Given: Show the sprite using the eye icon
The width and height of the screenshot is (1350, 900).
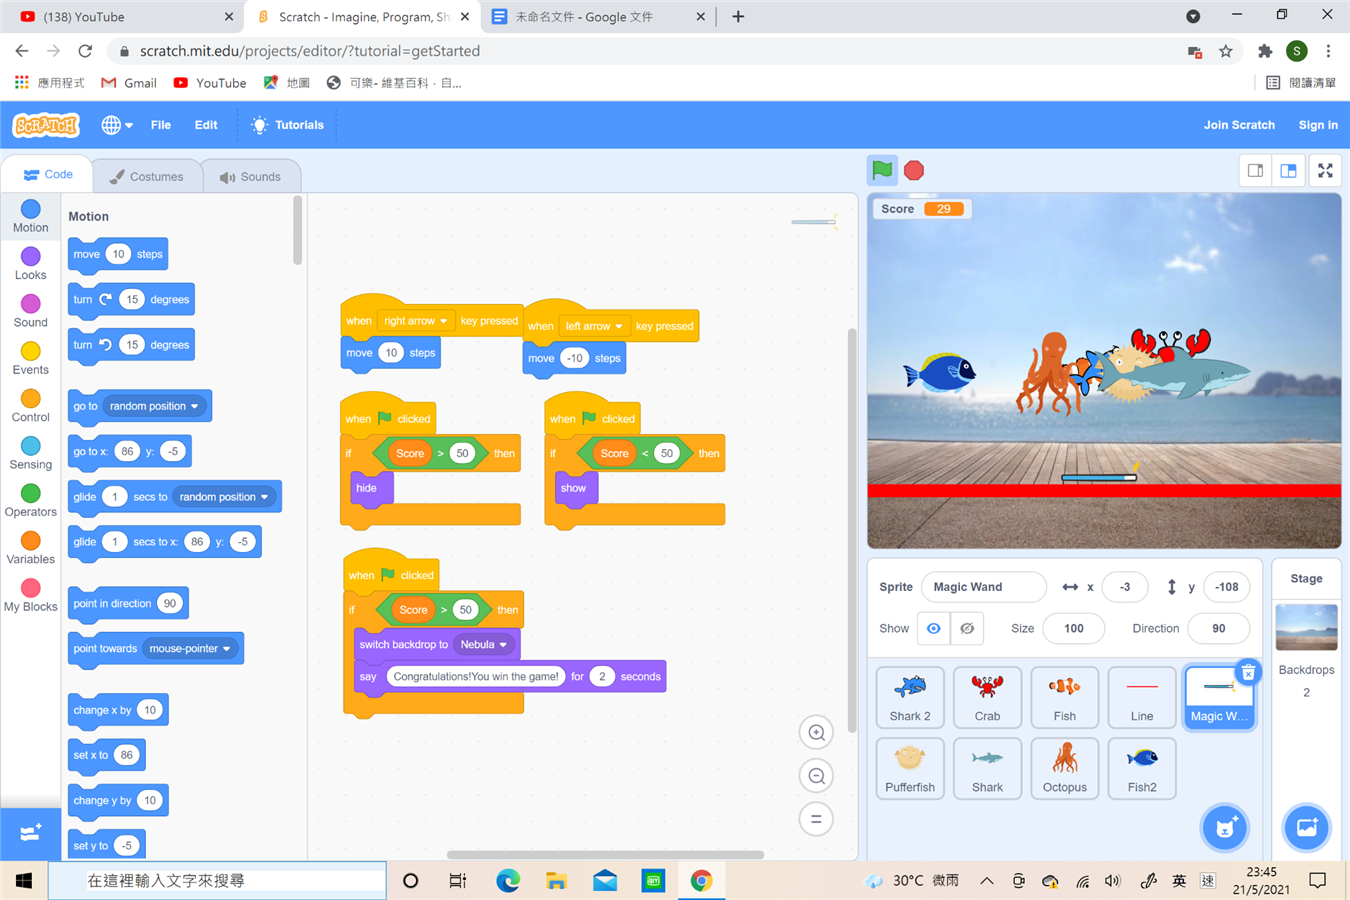Looking at the screenshot, I should click(x=933, y=629).
